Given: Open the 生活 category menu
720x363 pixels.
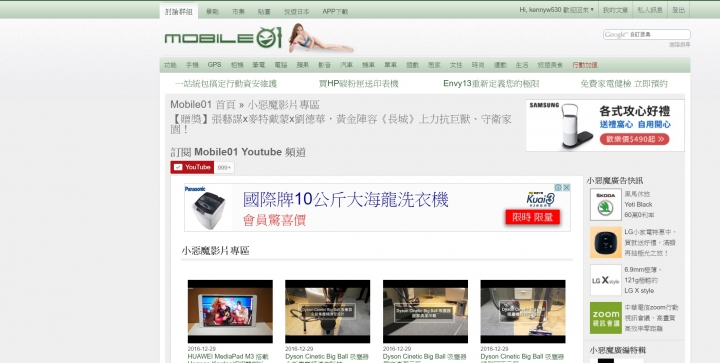Looking at the screenshot, I should 522,65.
